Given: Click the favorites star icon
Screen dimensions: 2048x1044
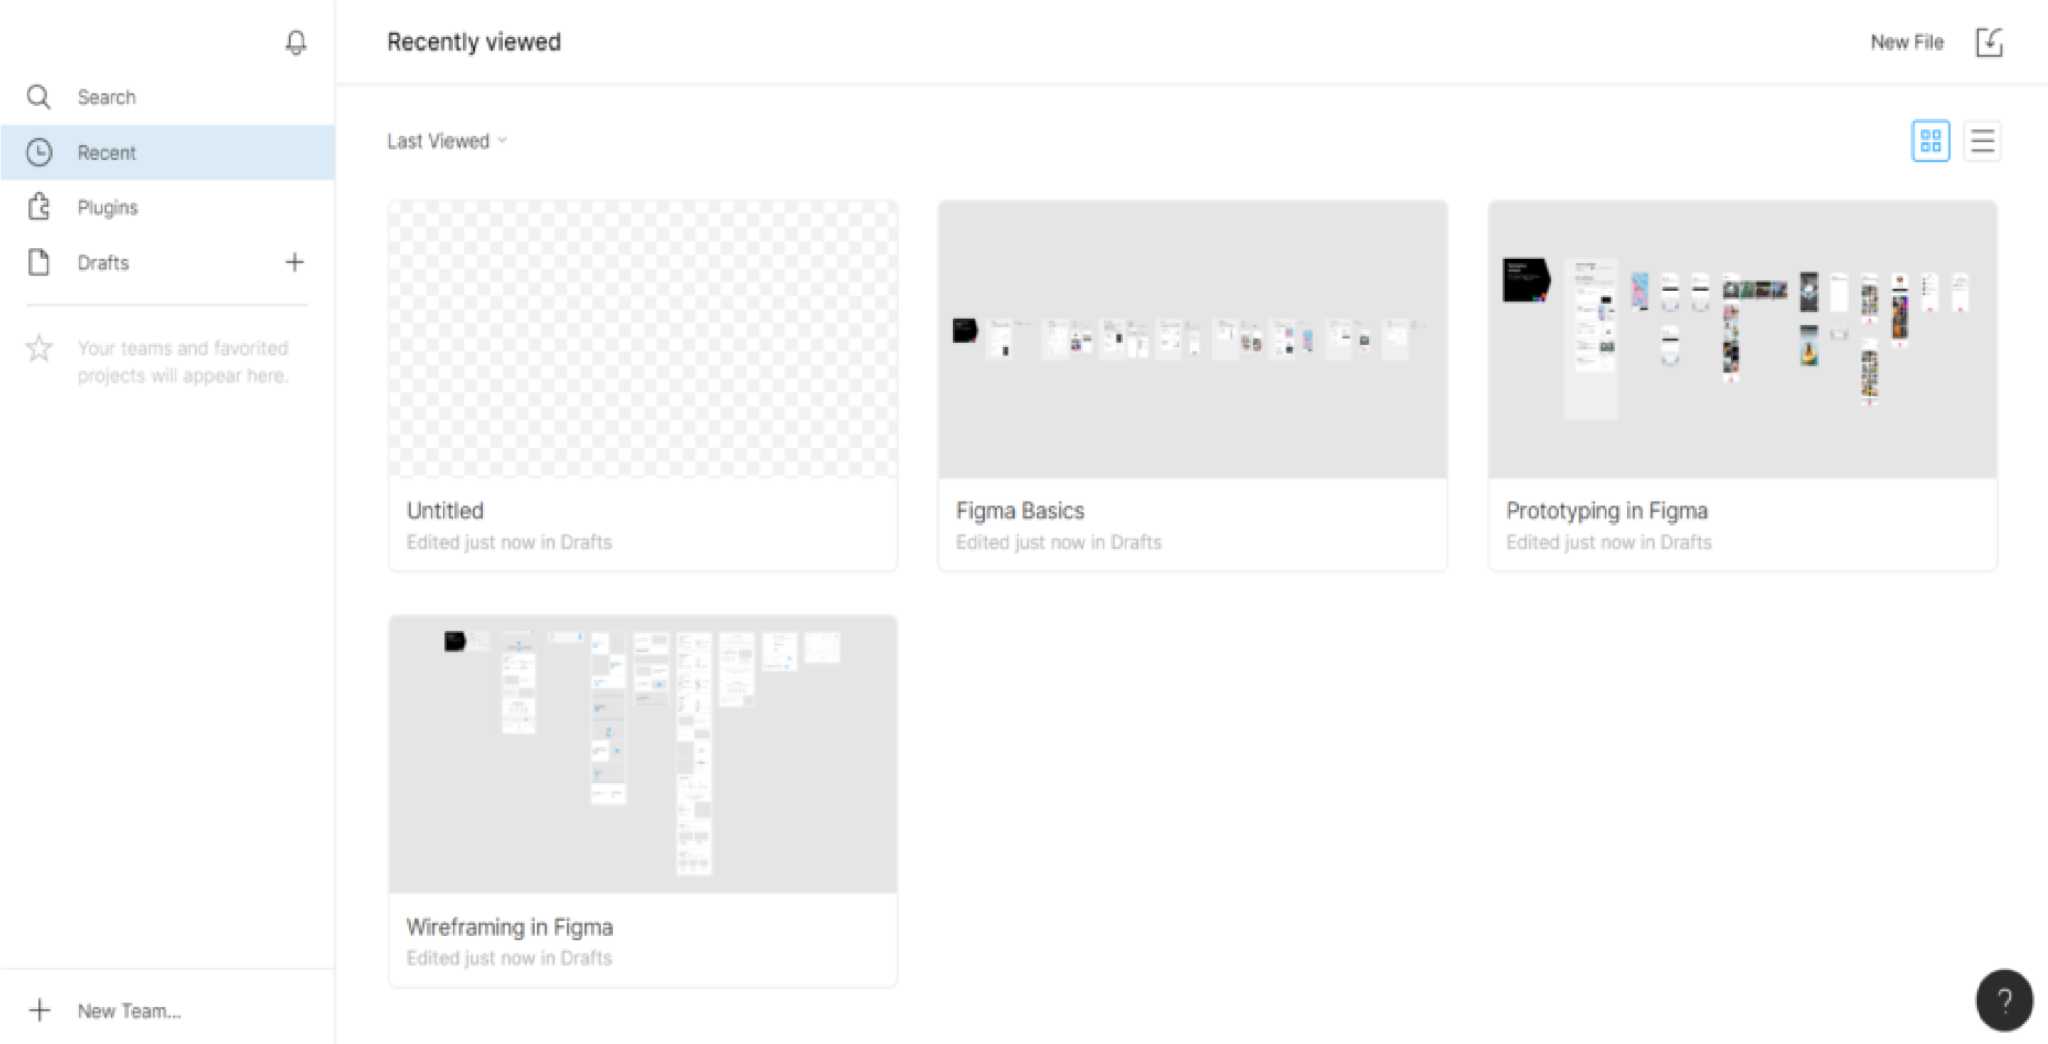Looking at the screenshot, I should click(x=39, y=348).
